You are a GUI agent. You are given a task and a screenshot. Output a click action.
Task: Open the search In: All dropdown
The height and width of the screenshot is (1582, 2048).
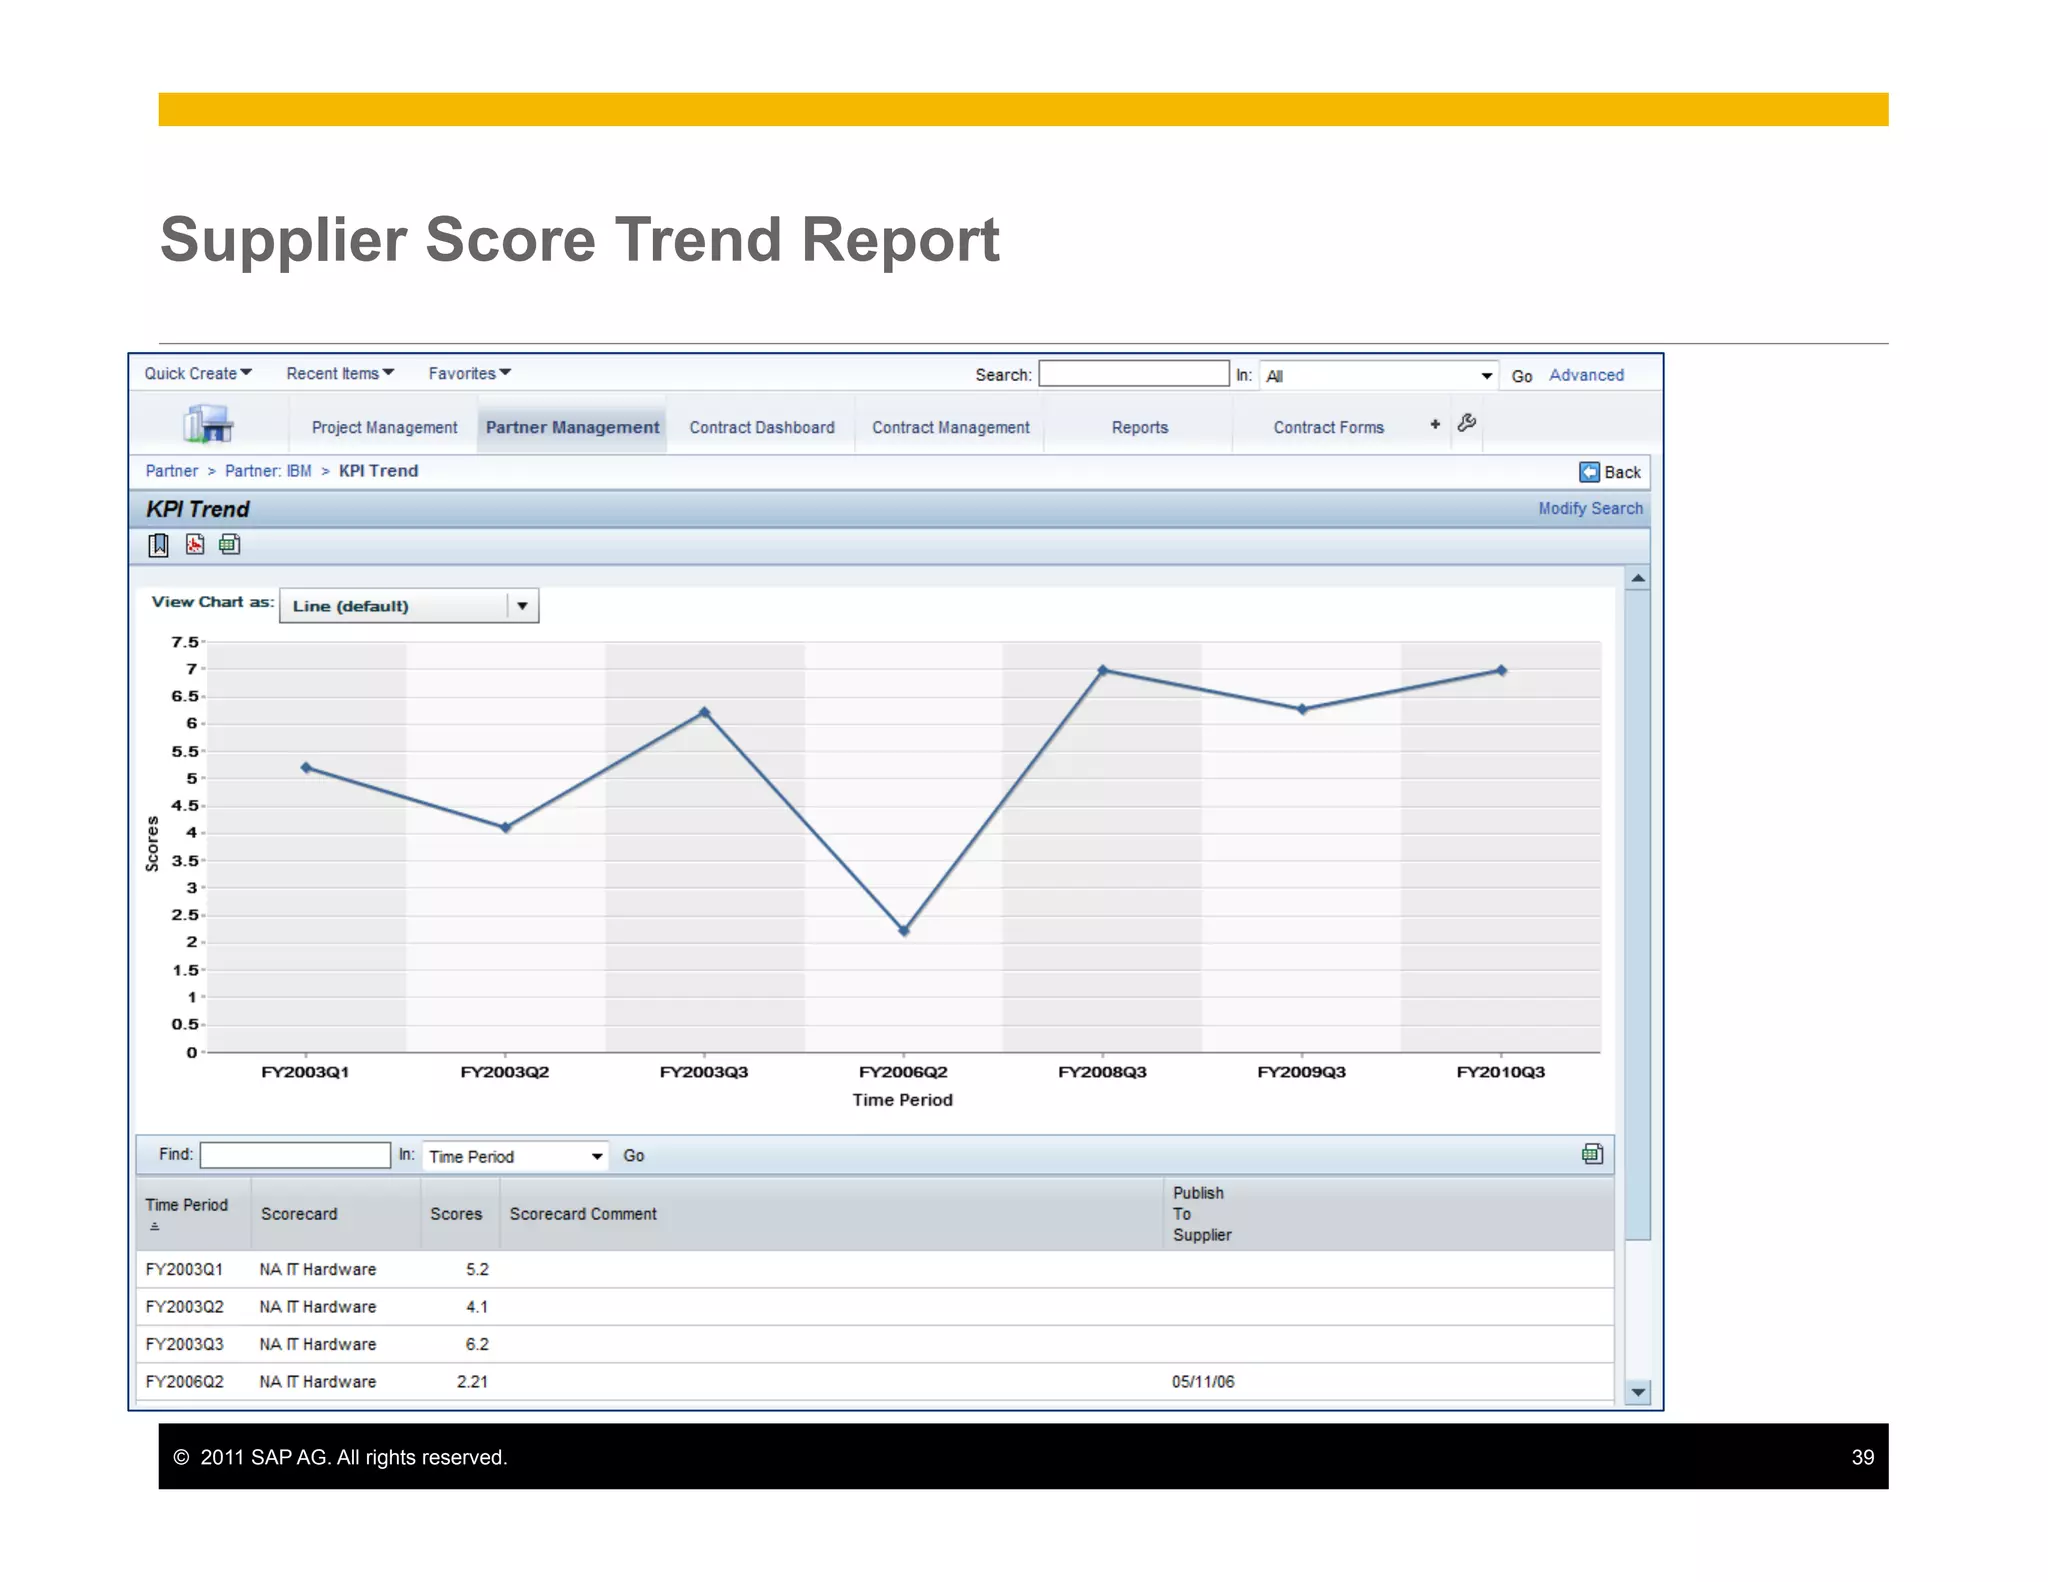click(x=1378, y=376)
